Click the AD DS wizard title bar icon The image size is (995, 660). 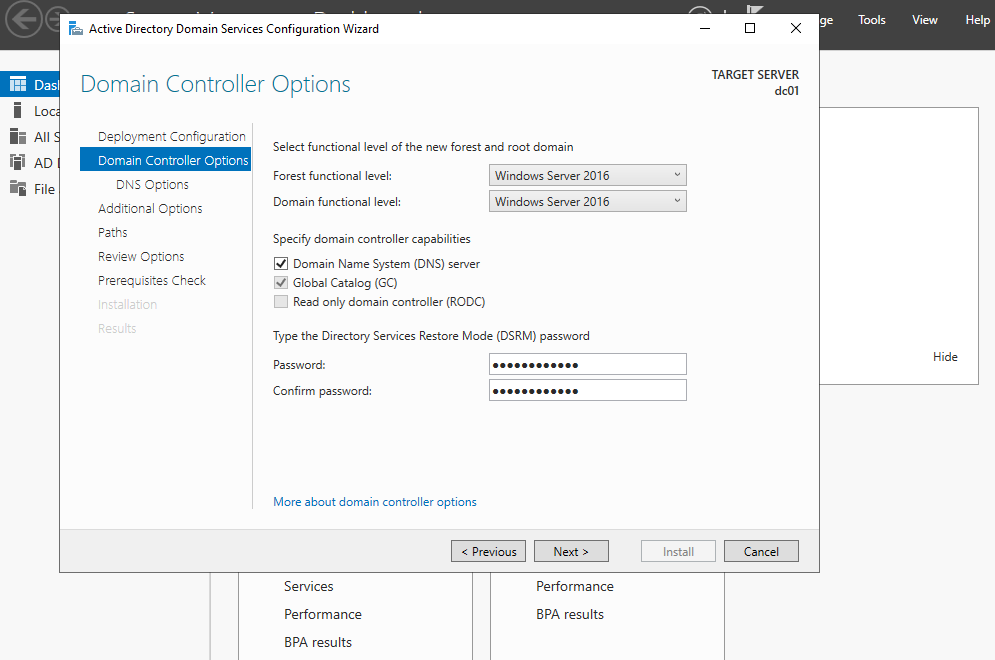click(76, 29)
